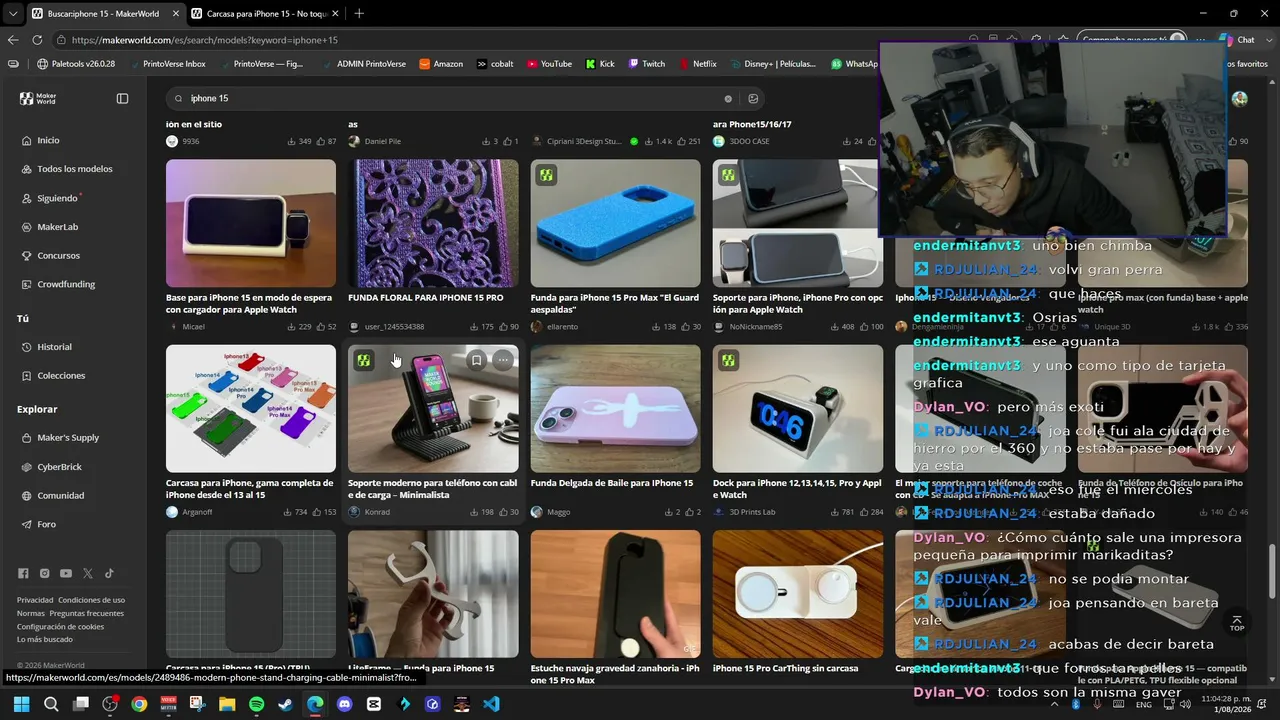
Task: Open Carcasa para iPhone gama completa thumbnail
Action: tap(251, 409)
